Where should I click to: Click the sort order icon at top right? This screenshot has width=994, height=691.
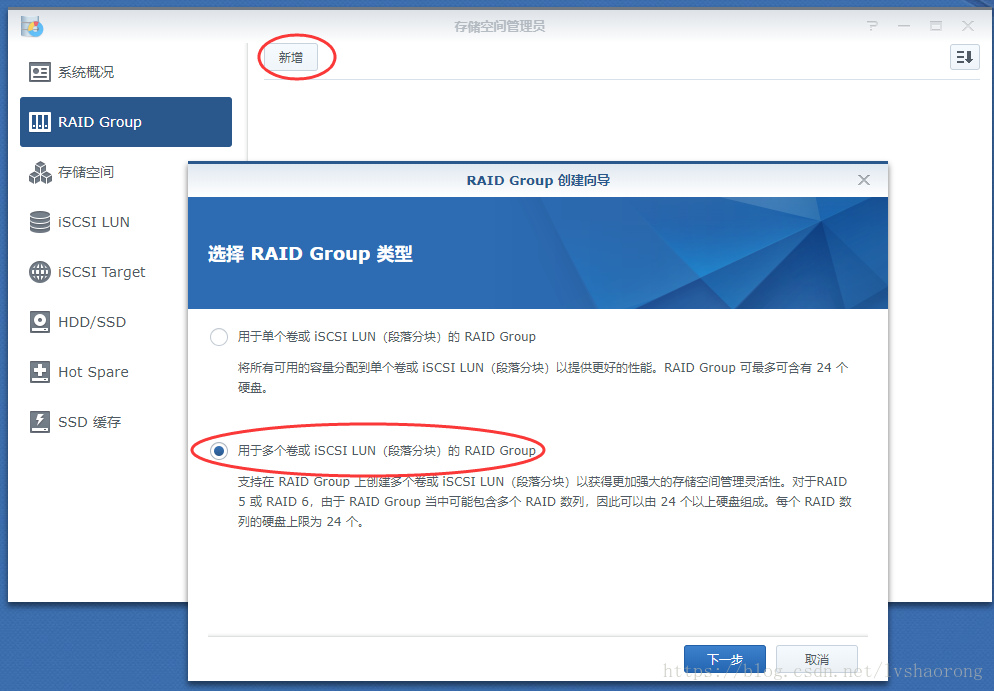click(964, 57)
